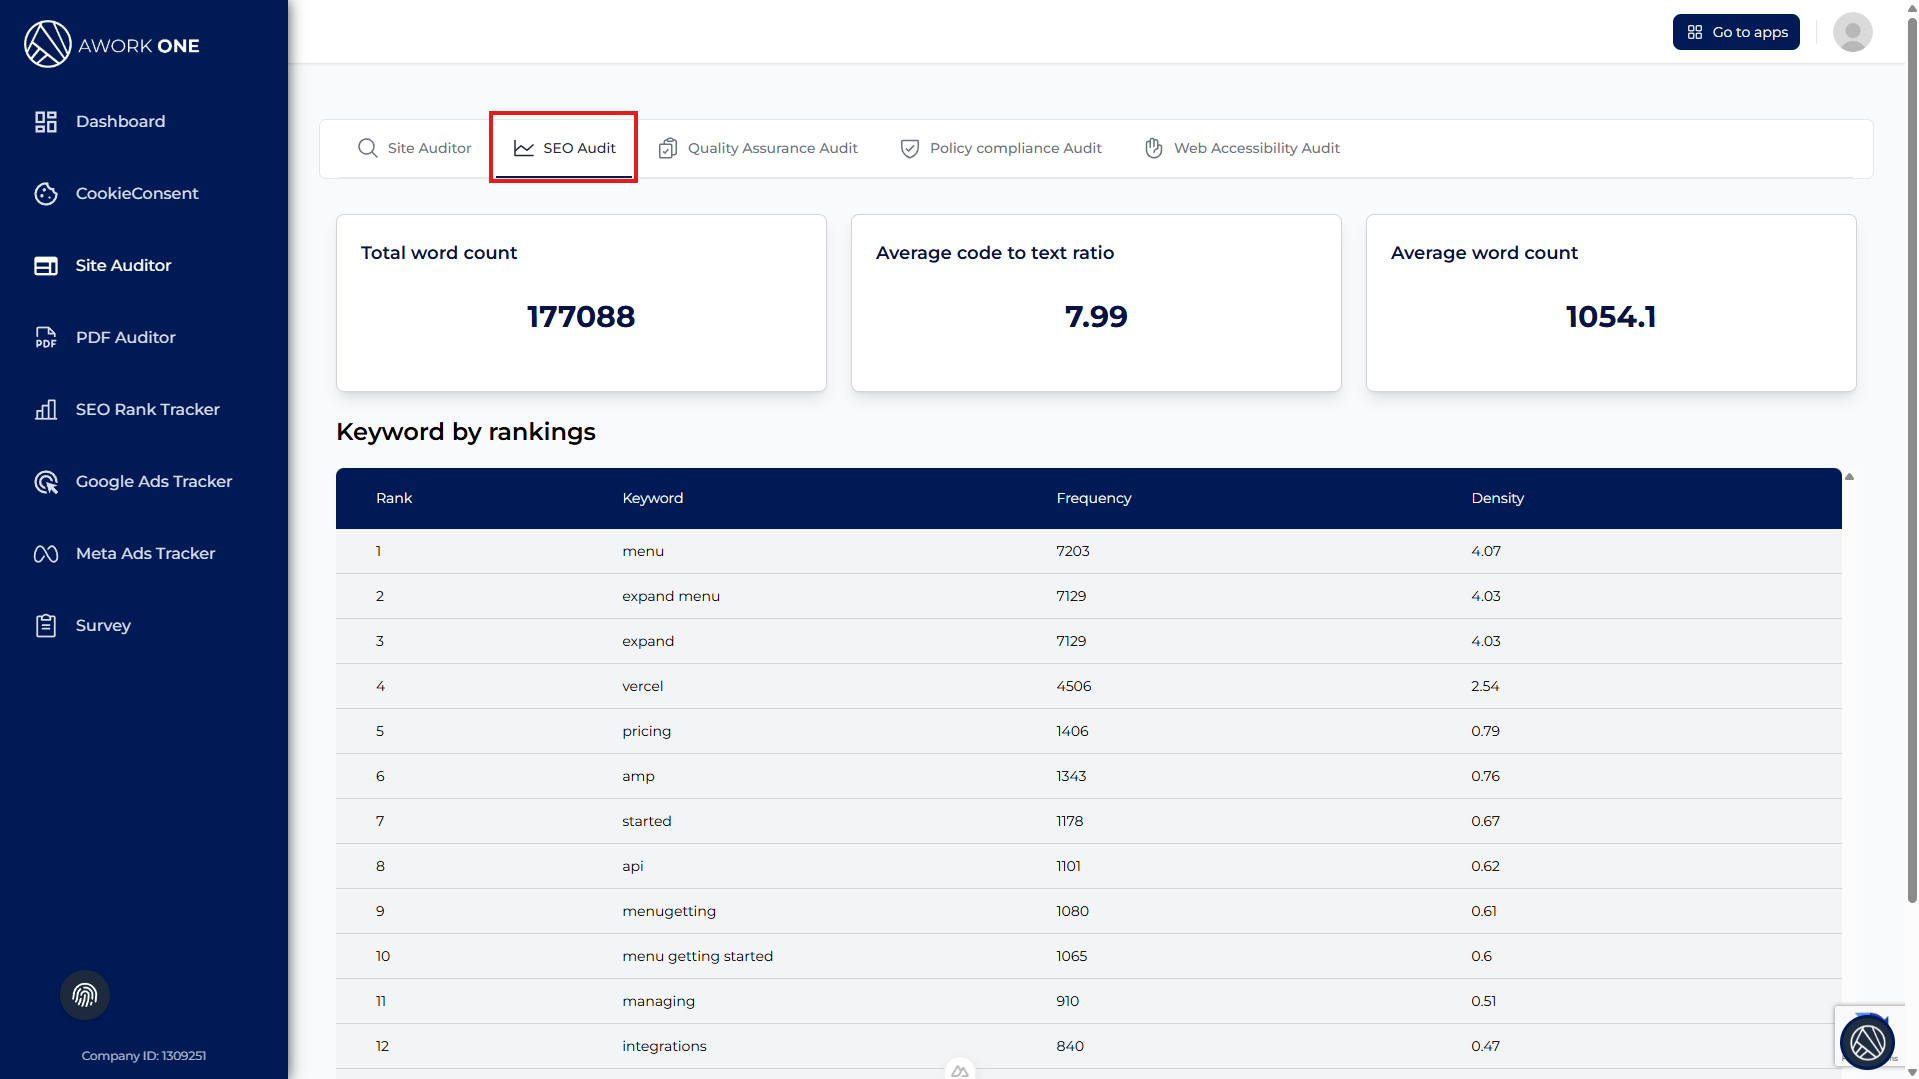Click the table scroll-up arrow
The height and width of the screenshot is (1079, 1919).
click(x=1849, y=477)
